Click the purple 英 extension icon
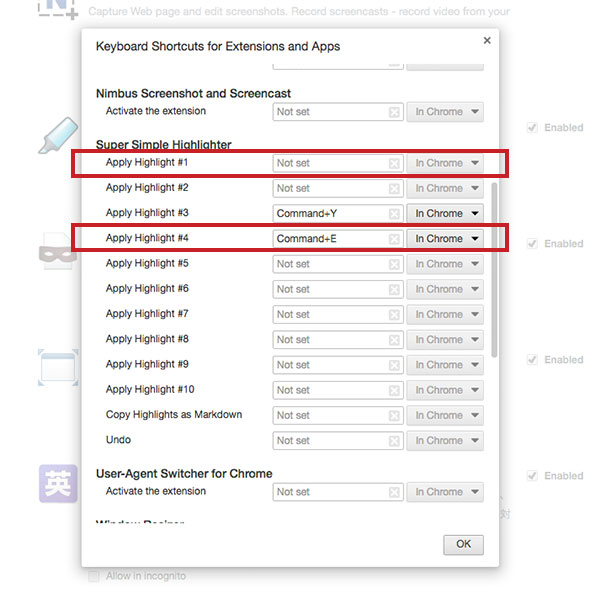 point(58,484)
